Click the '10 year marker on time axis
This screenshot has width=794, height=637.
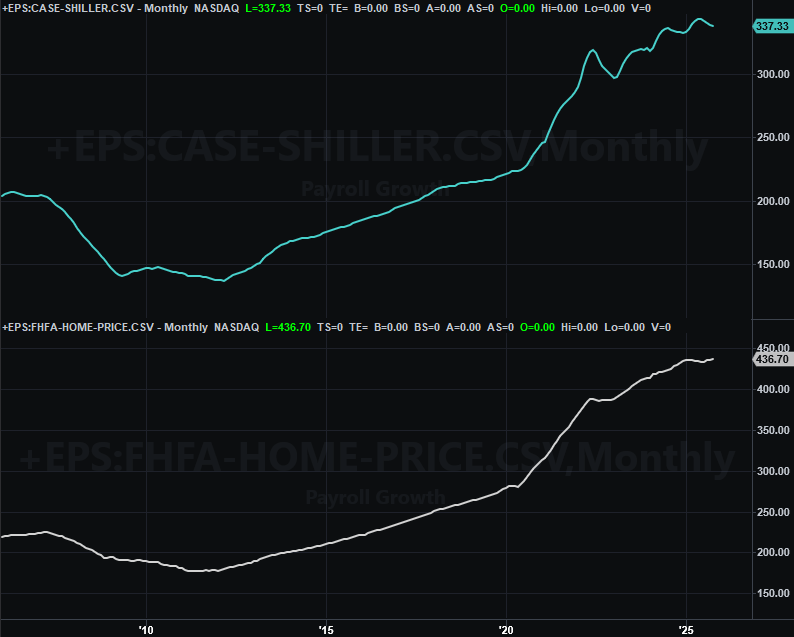[146, 628]
